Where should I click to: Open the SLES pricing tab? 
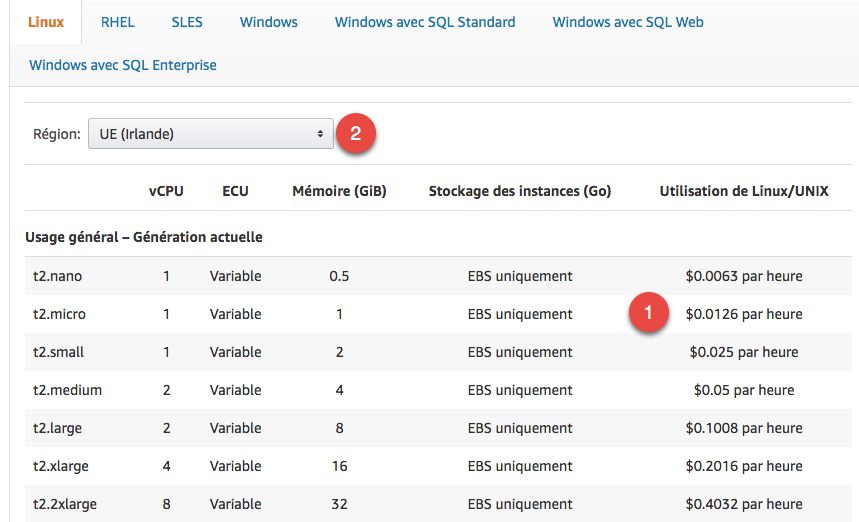pyautogui.click(x=187, y=22)
